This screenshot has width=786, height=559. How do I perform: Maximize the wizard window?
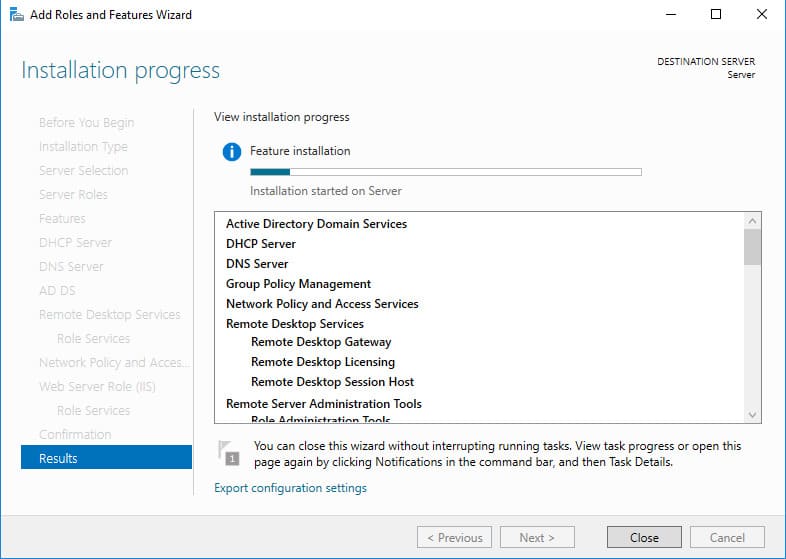[x=715, y=14]
